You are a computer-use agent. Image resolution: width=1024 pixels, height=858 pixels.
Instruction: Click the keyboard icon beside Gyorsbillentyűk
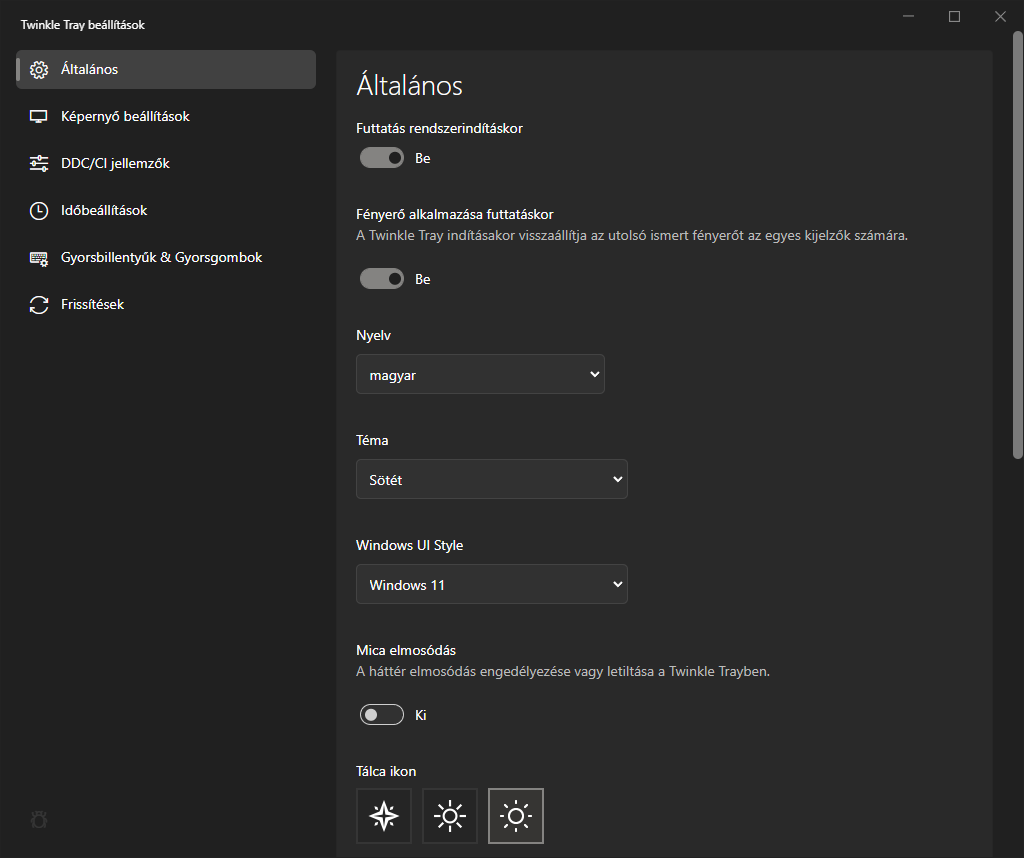[x=39, y=258]
